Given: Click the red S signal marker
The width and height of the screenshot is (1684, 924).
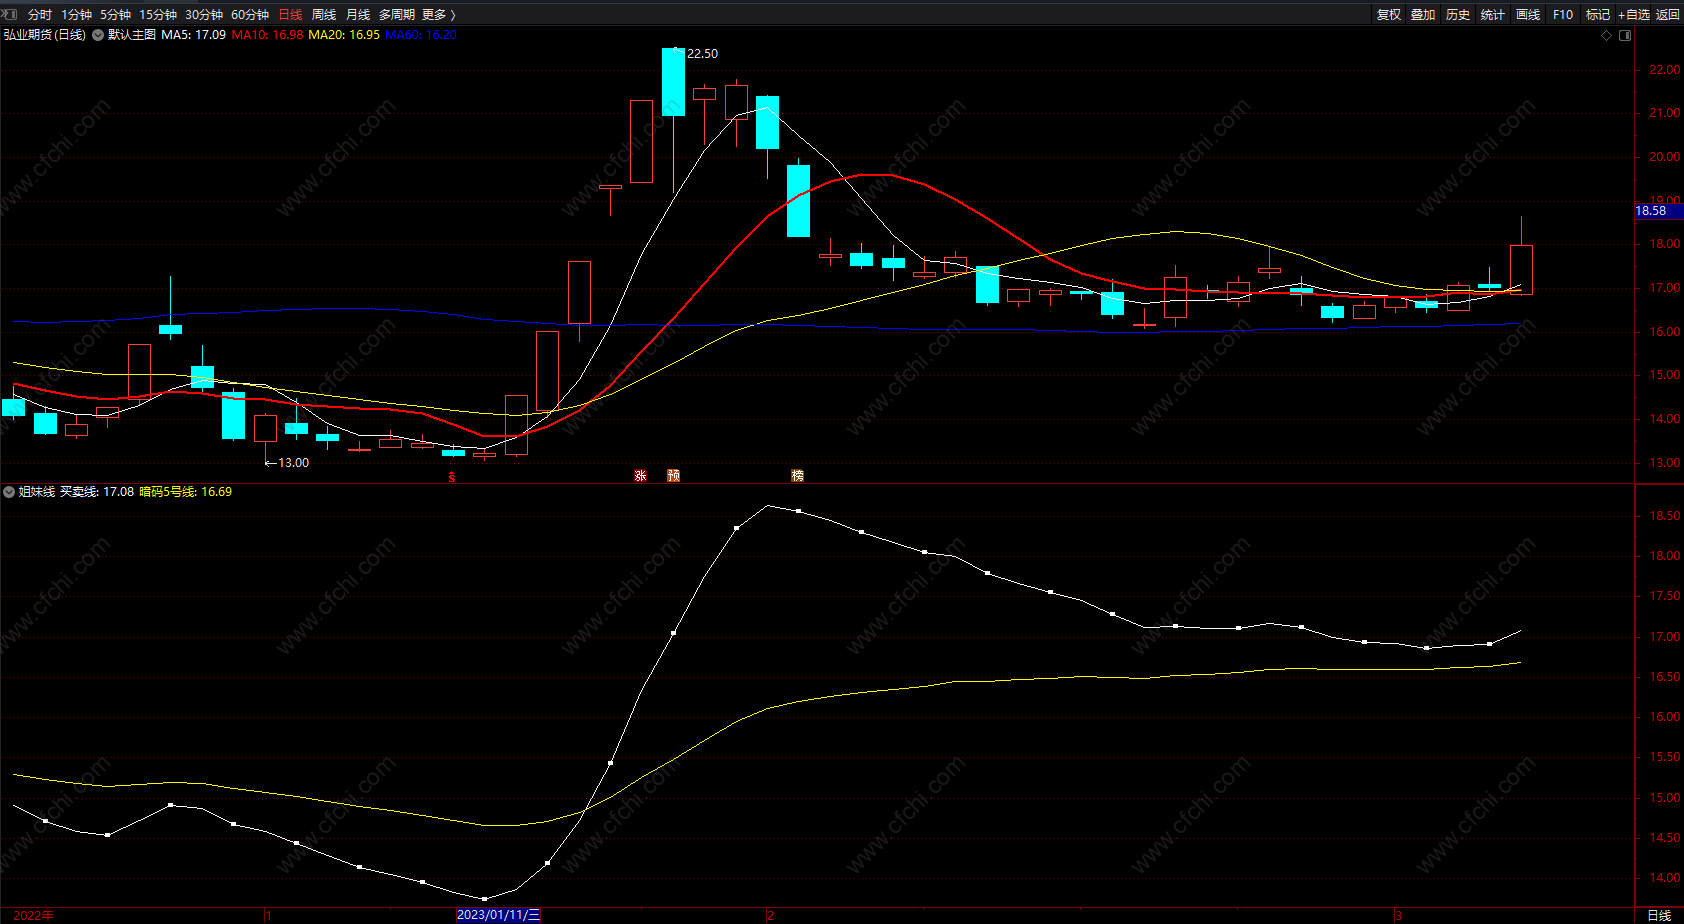Looking at the screenshot, I should point(452,477).
